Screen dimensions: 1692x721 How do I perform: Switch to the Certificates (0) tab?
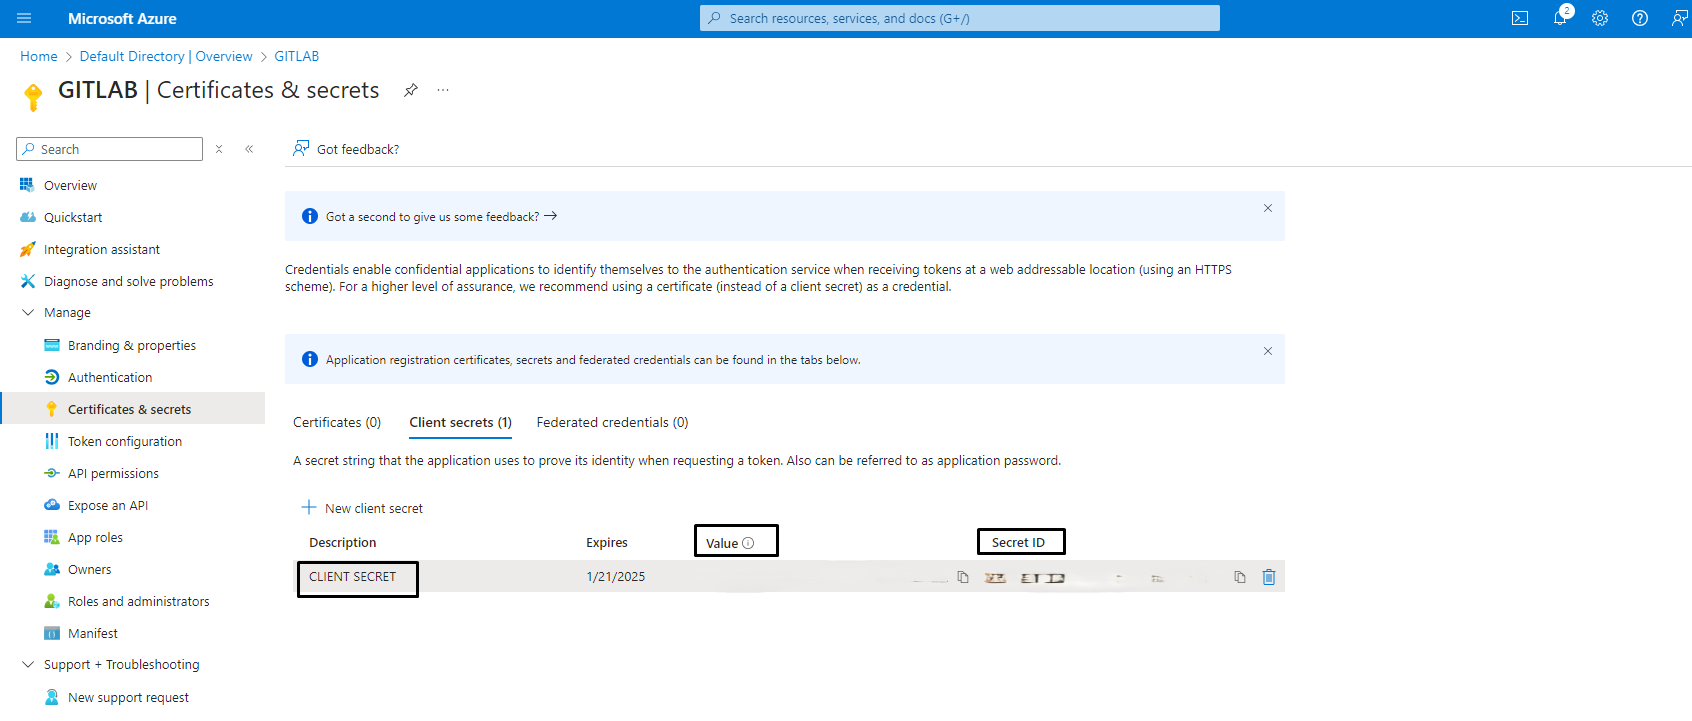(x=337, y=423)
